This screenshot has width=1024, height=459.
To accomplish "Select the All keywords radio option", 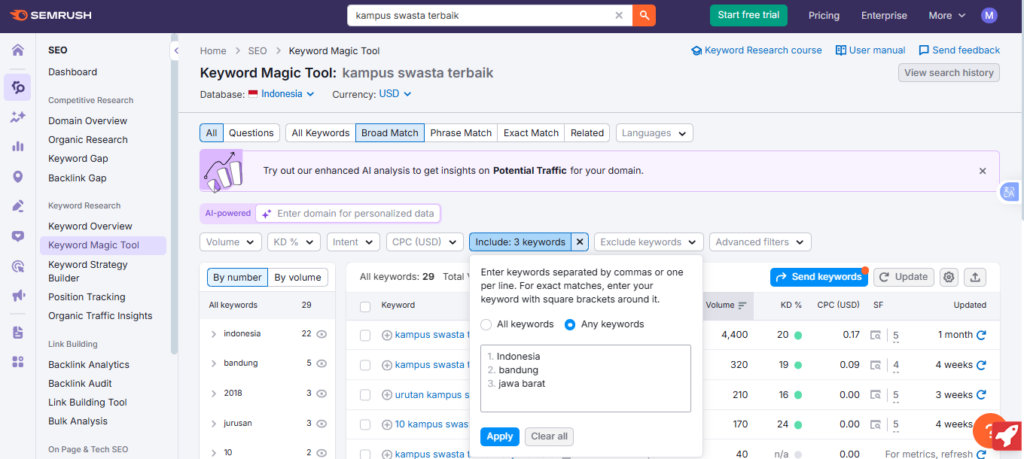I will (486, 324).
